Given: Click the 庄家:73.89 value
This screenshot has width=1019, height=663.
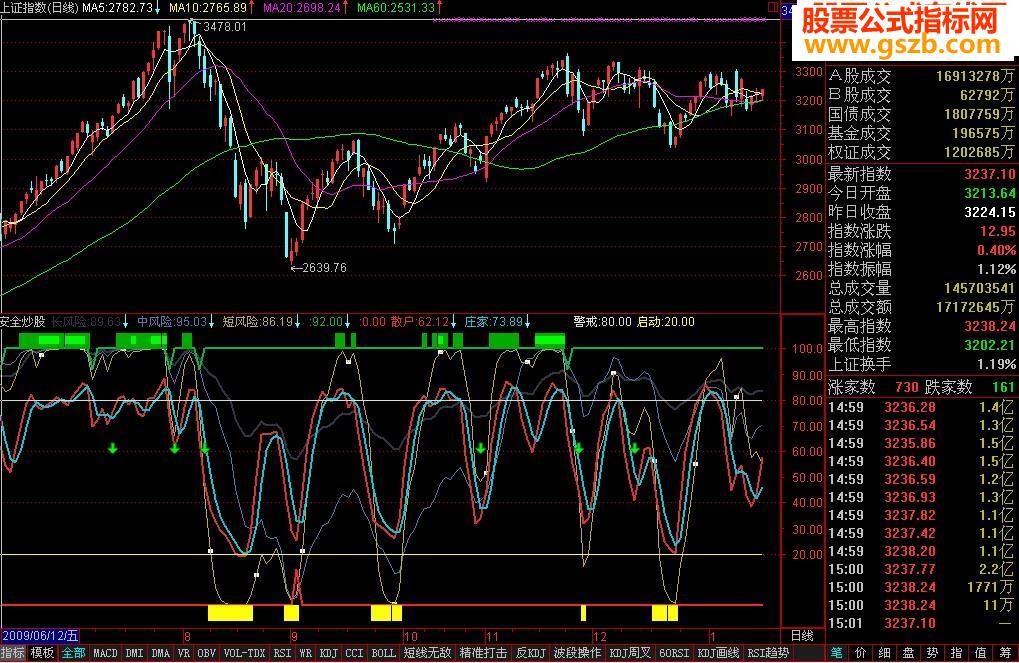Looking at the screenshot, I should click(494, 322).
